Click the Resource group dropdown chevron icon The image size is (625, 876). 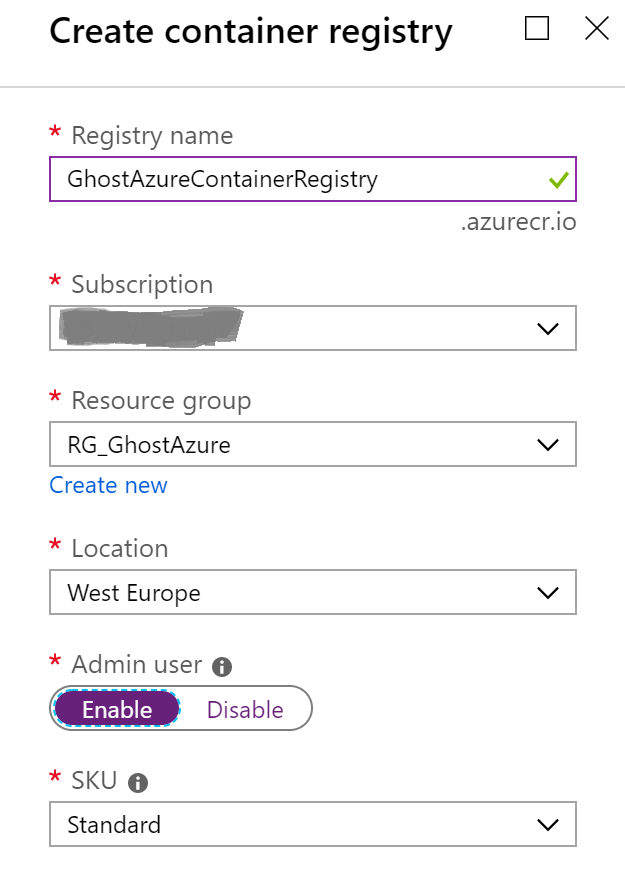tap(548, 444)
